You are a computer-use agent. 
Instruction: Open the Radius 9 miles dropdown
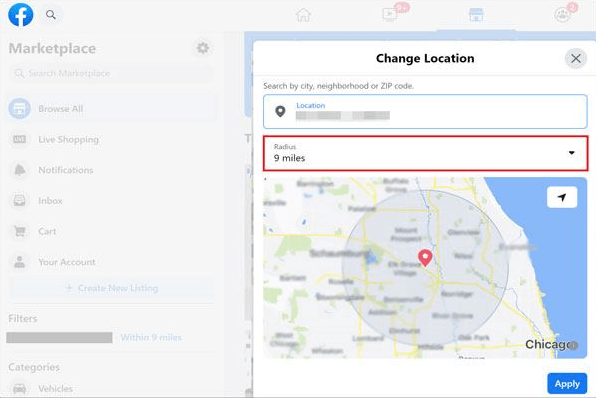pyautogui.click(x=425, y=153)
